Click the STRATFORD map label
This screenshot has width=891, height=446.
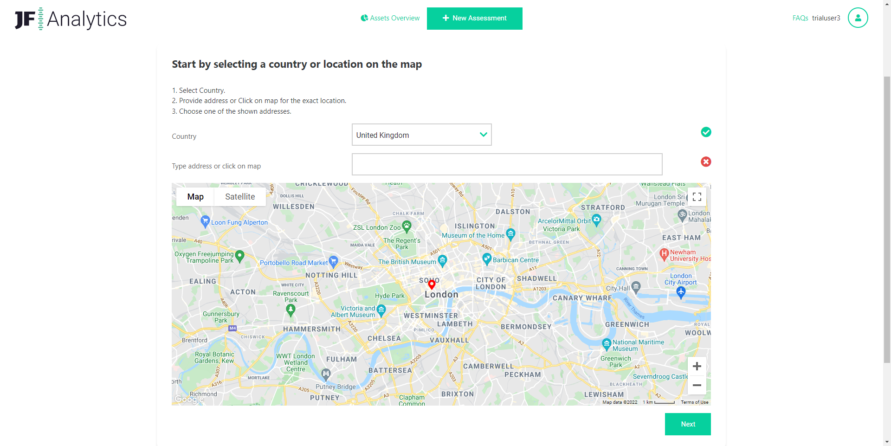[x=603, y=207]
